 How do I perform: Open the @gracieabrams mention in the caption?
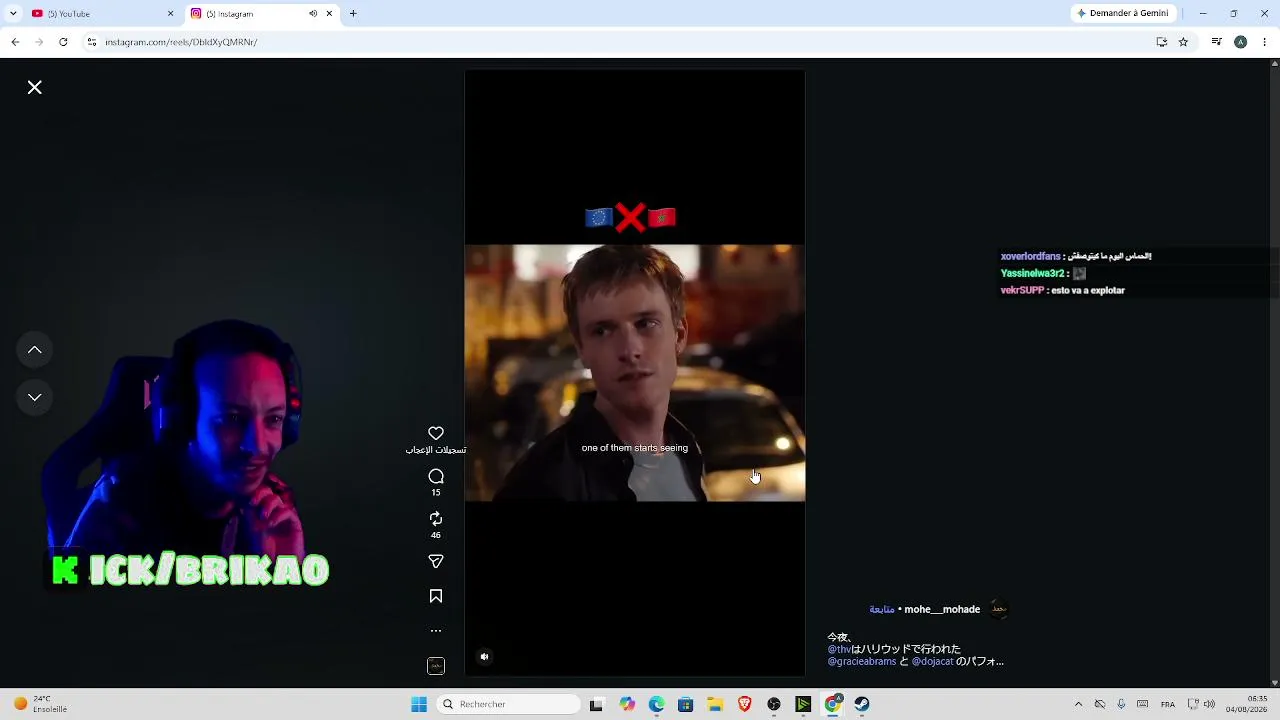(862, 661)
